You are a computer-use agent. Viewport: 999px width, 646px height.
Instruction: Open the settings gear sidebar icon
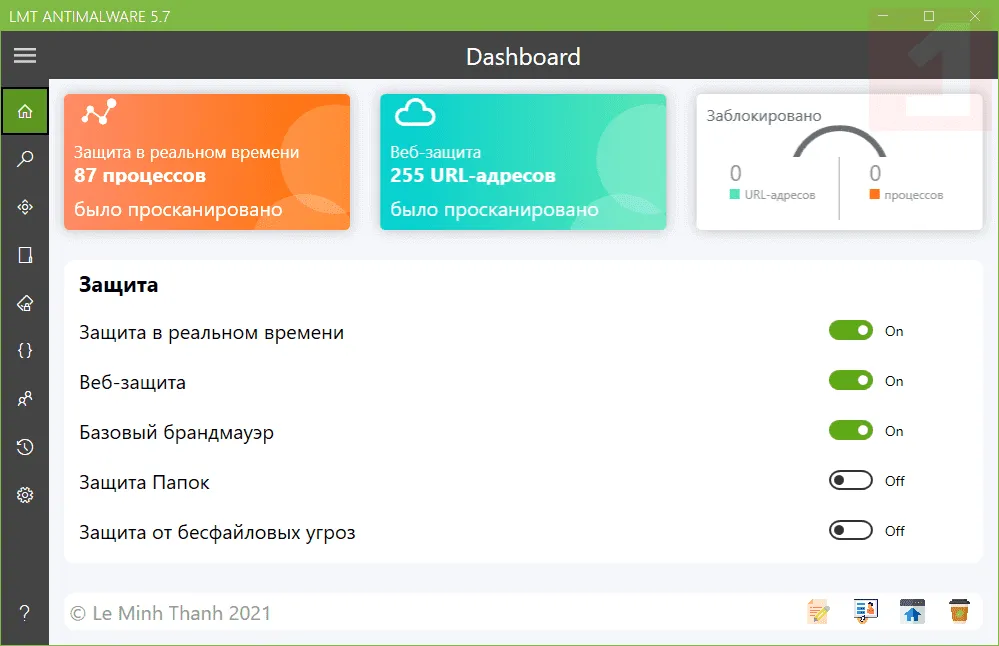(x=25, y=495)
